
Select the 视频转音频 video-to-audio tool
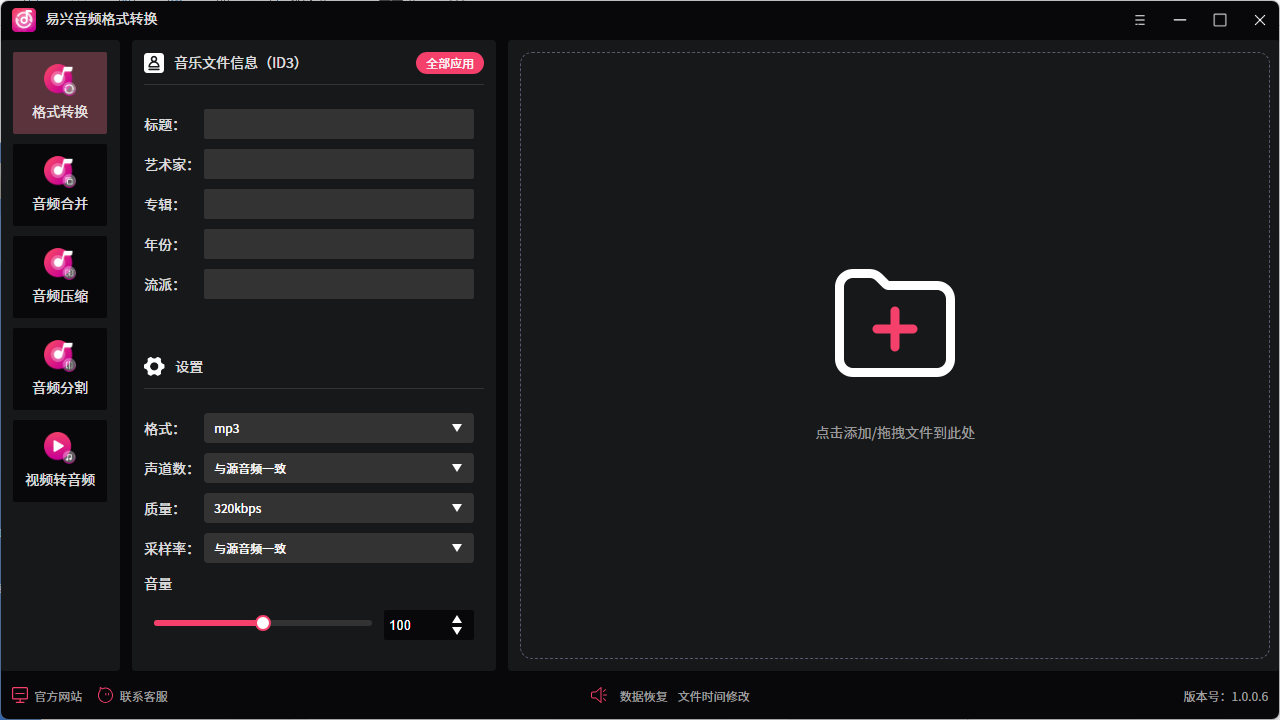point(59,460)
